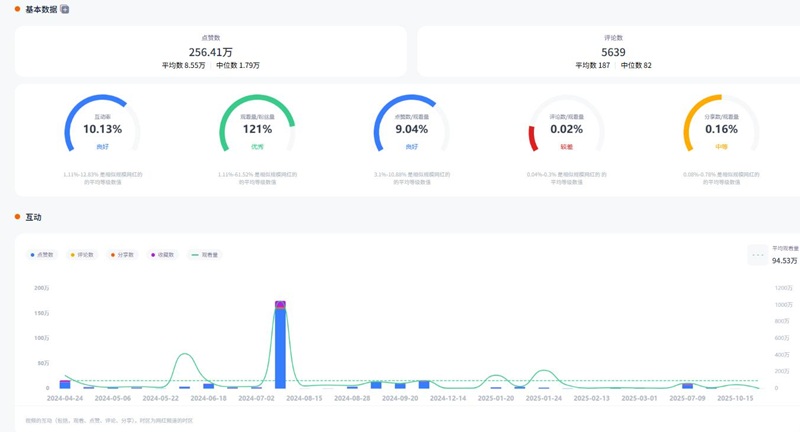Click the copy icon beside 基本数据
The height and width of the screenshot is (432, 800).
(65, 9)
